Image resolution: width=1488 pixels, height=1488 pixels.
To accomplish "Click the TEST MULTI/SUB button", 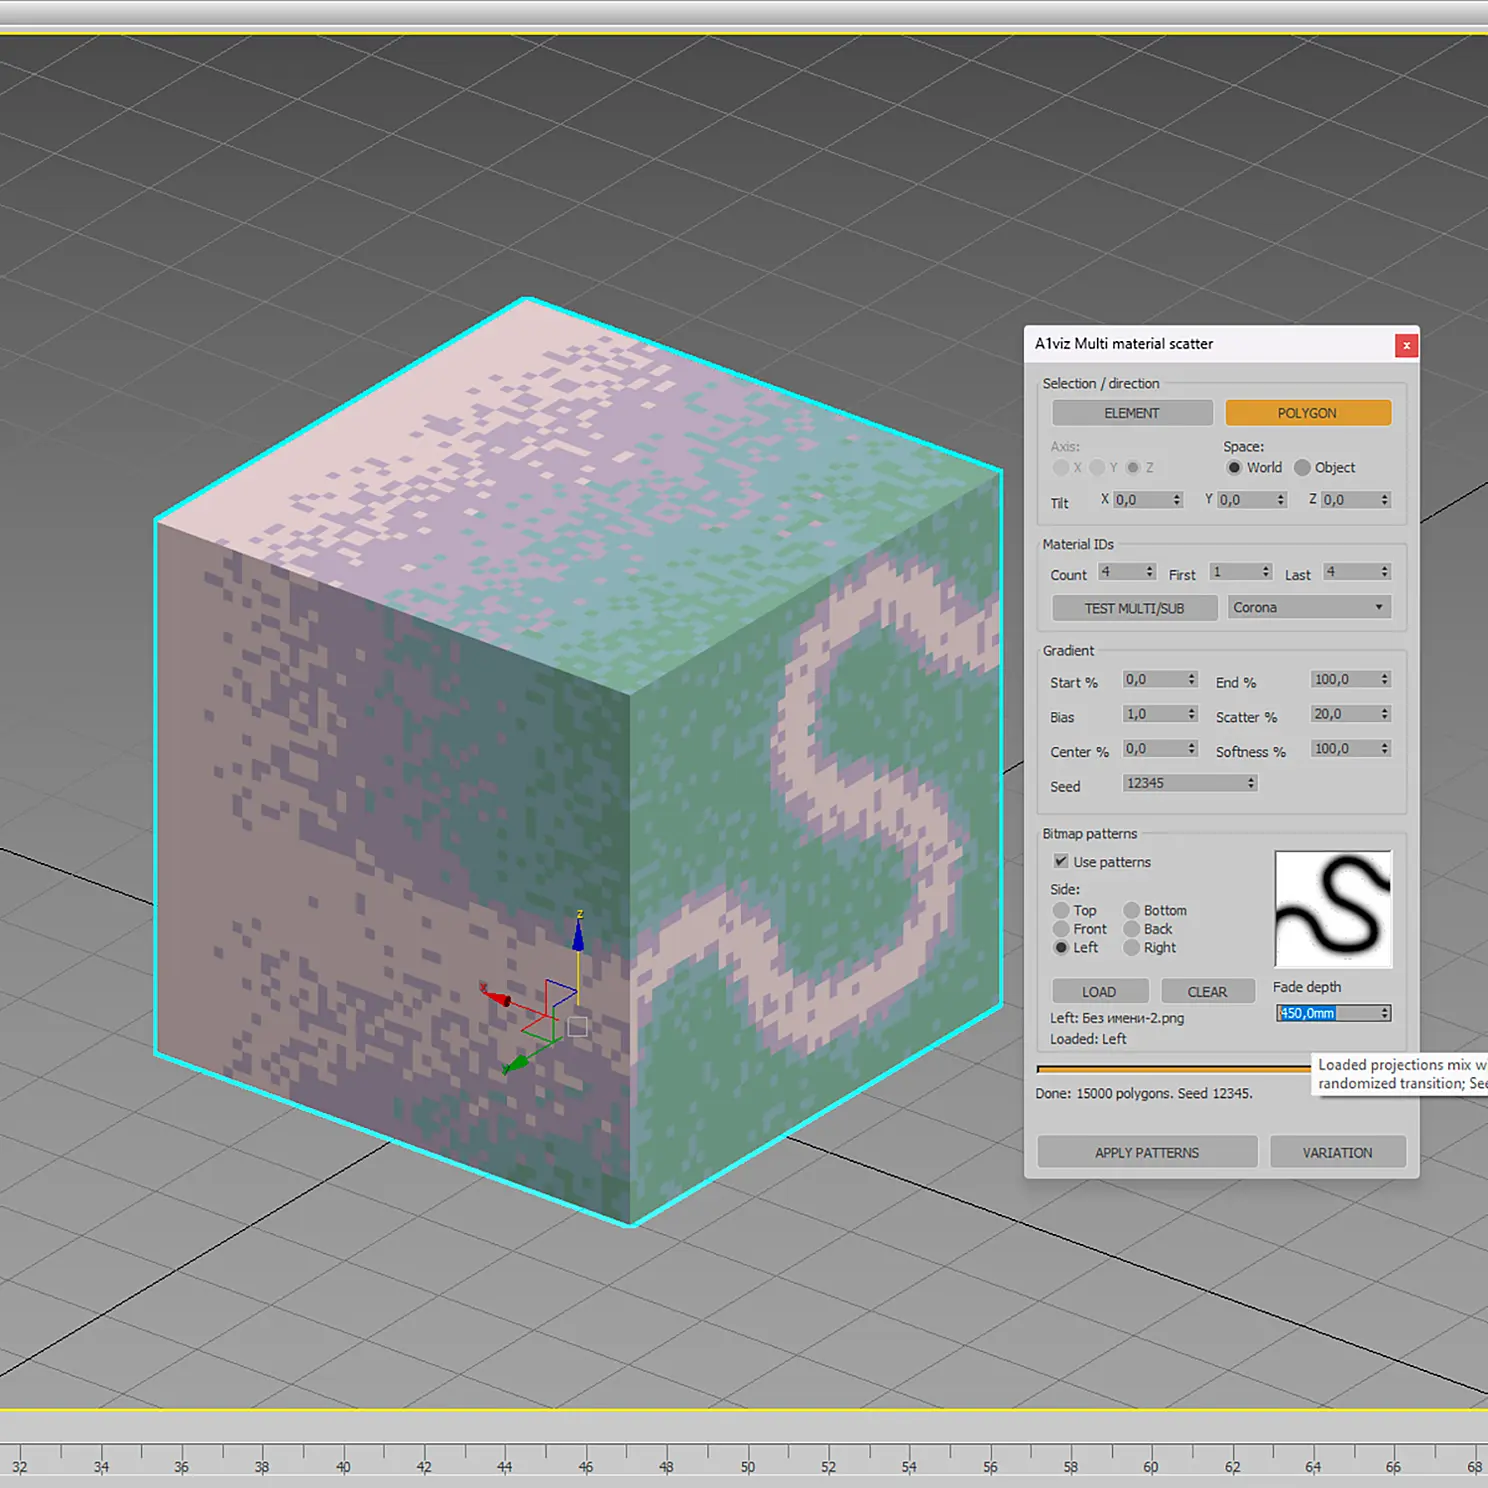I will coord(1134,608).
